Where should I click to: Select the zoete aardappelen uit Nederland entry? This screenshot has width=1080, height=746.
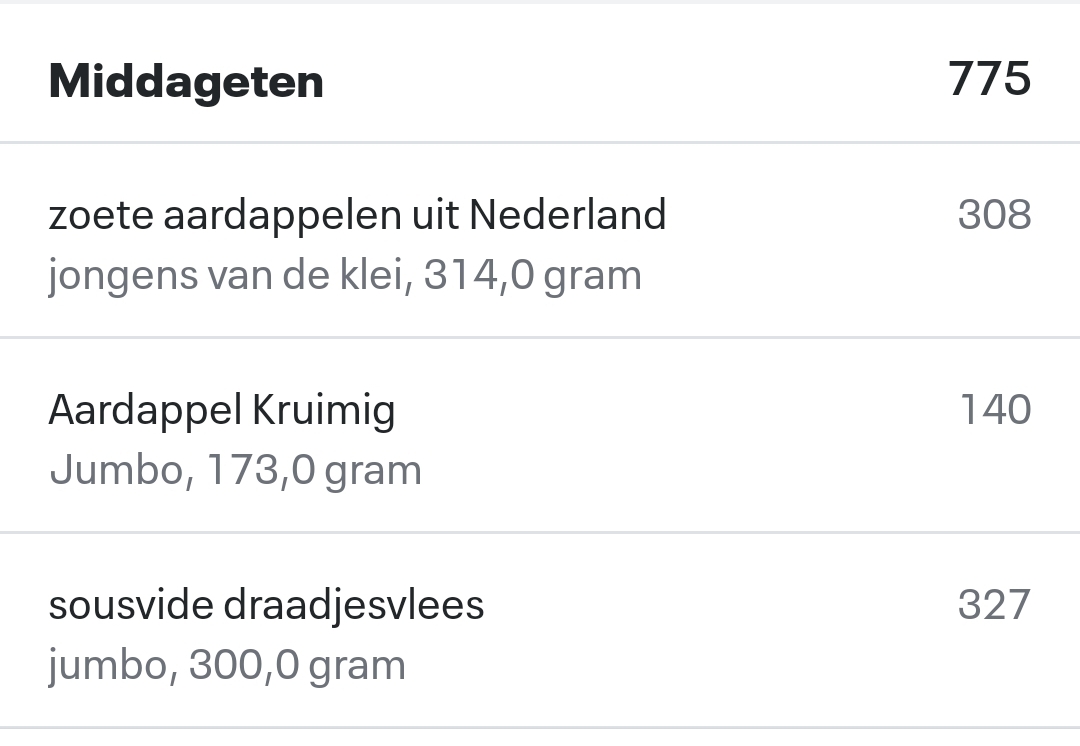[x=357, y=215]
